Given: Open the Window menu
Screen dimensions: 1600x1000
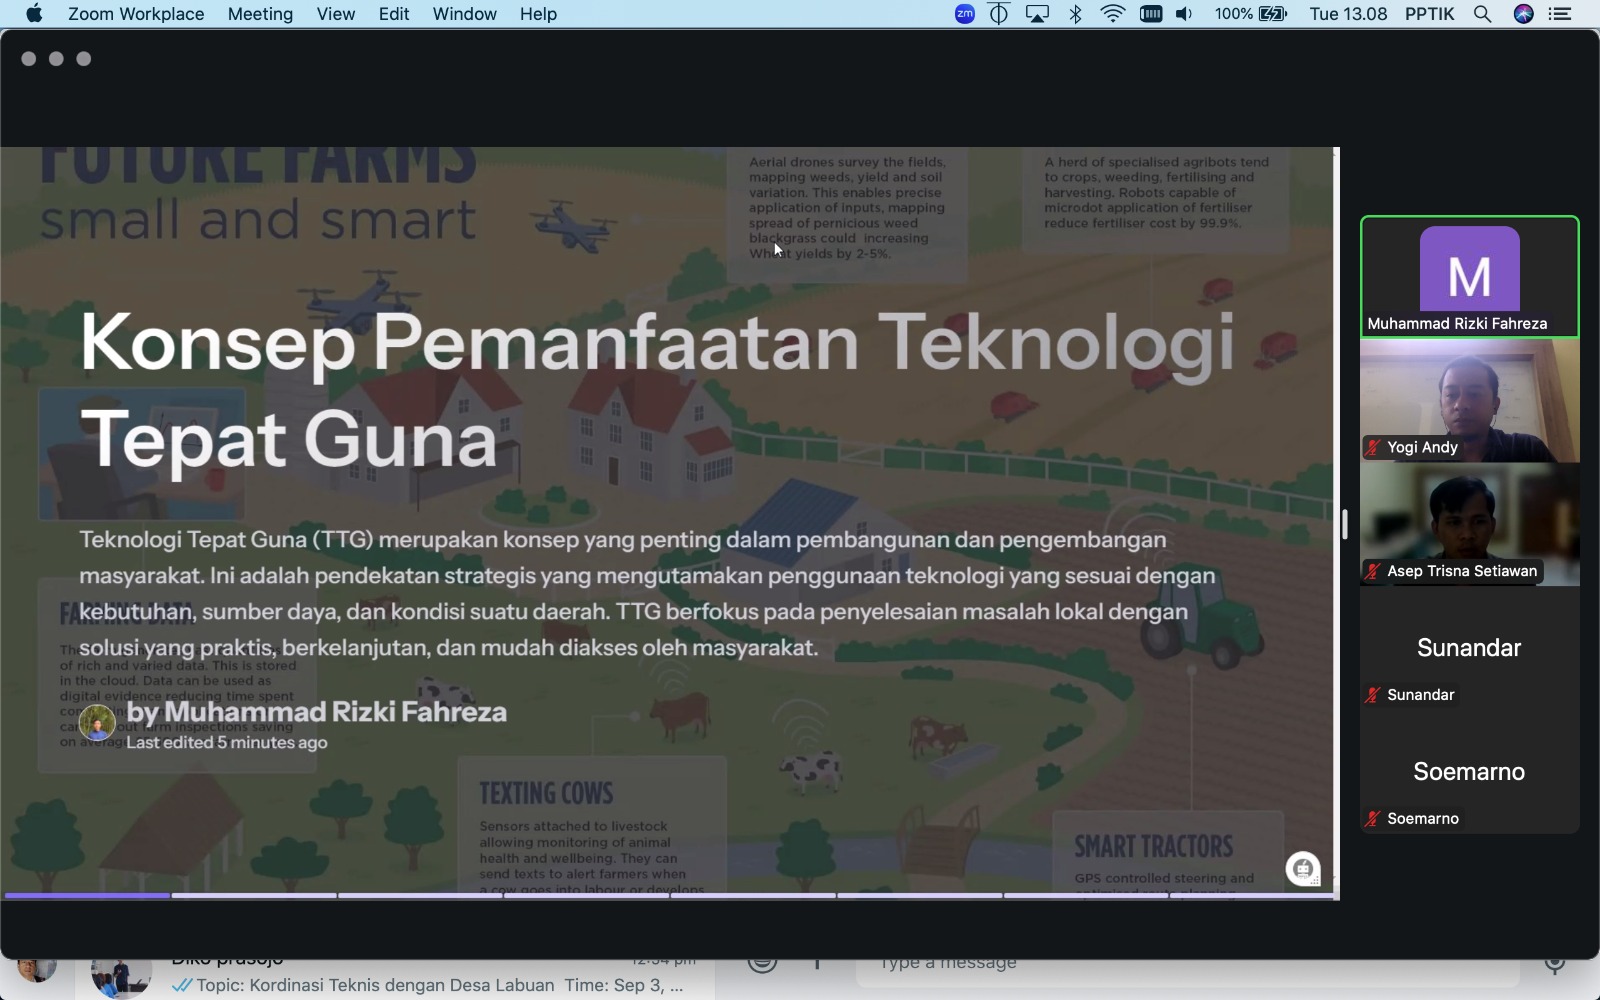Looking at the screenshot, I should [464, 14].
